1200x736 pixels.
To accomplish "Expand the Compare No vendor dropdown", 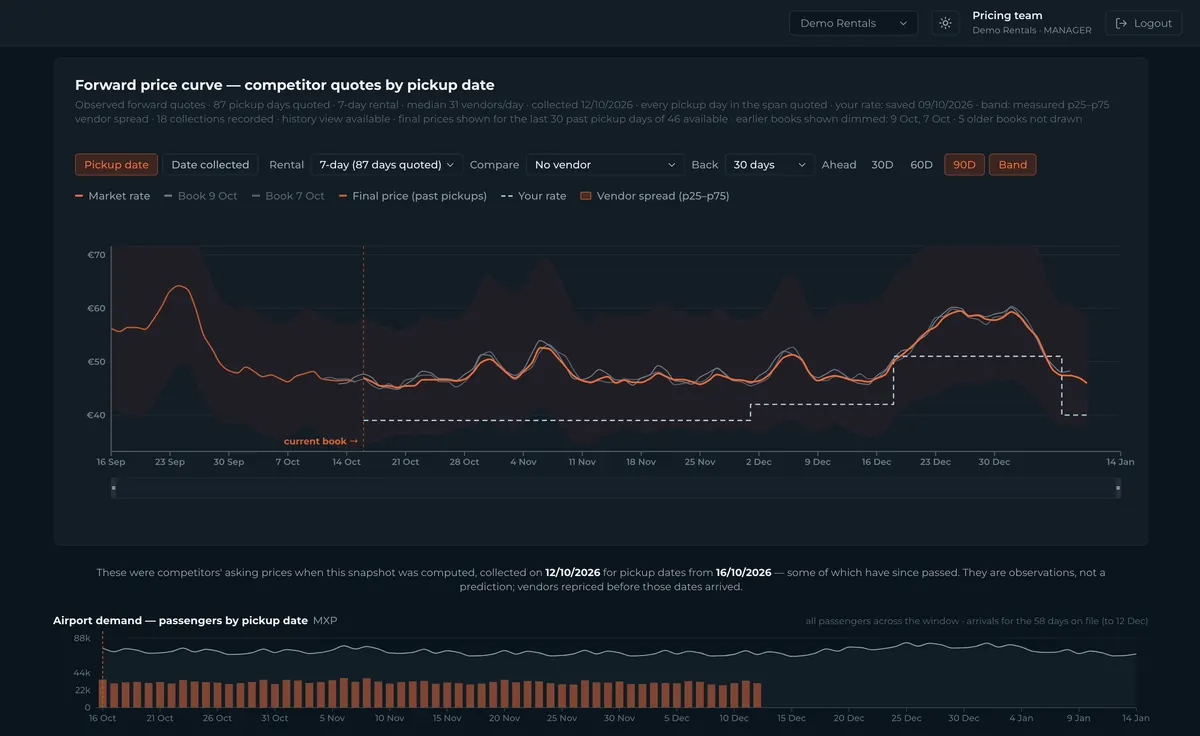I will coord(605,165).
